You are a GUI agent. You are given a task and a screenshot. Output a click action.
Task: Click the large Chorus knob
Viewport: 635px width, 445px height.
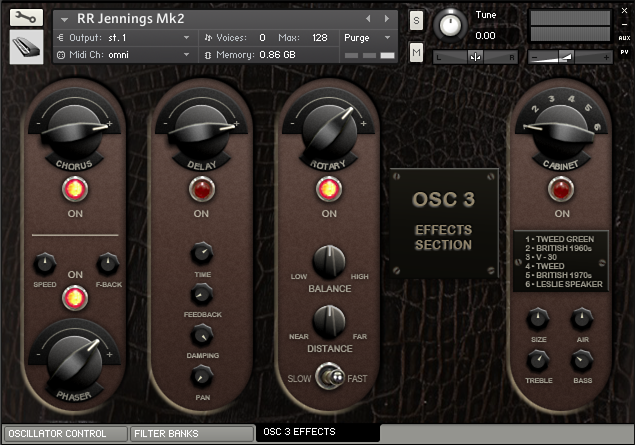[x=75, y=130]
